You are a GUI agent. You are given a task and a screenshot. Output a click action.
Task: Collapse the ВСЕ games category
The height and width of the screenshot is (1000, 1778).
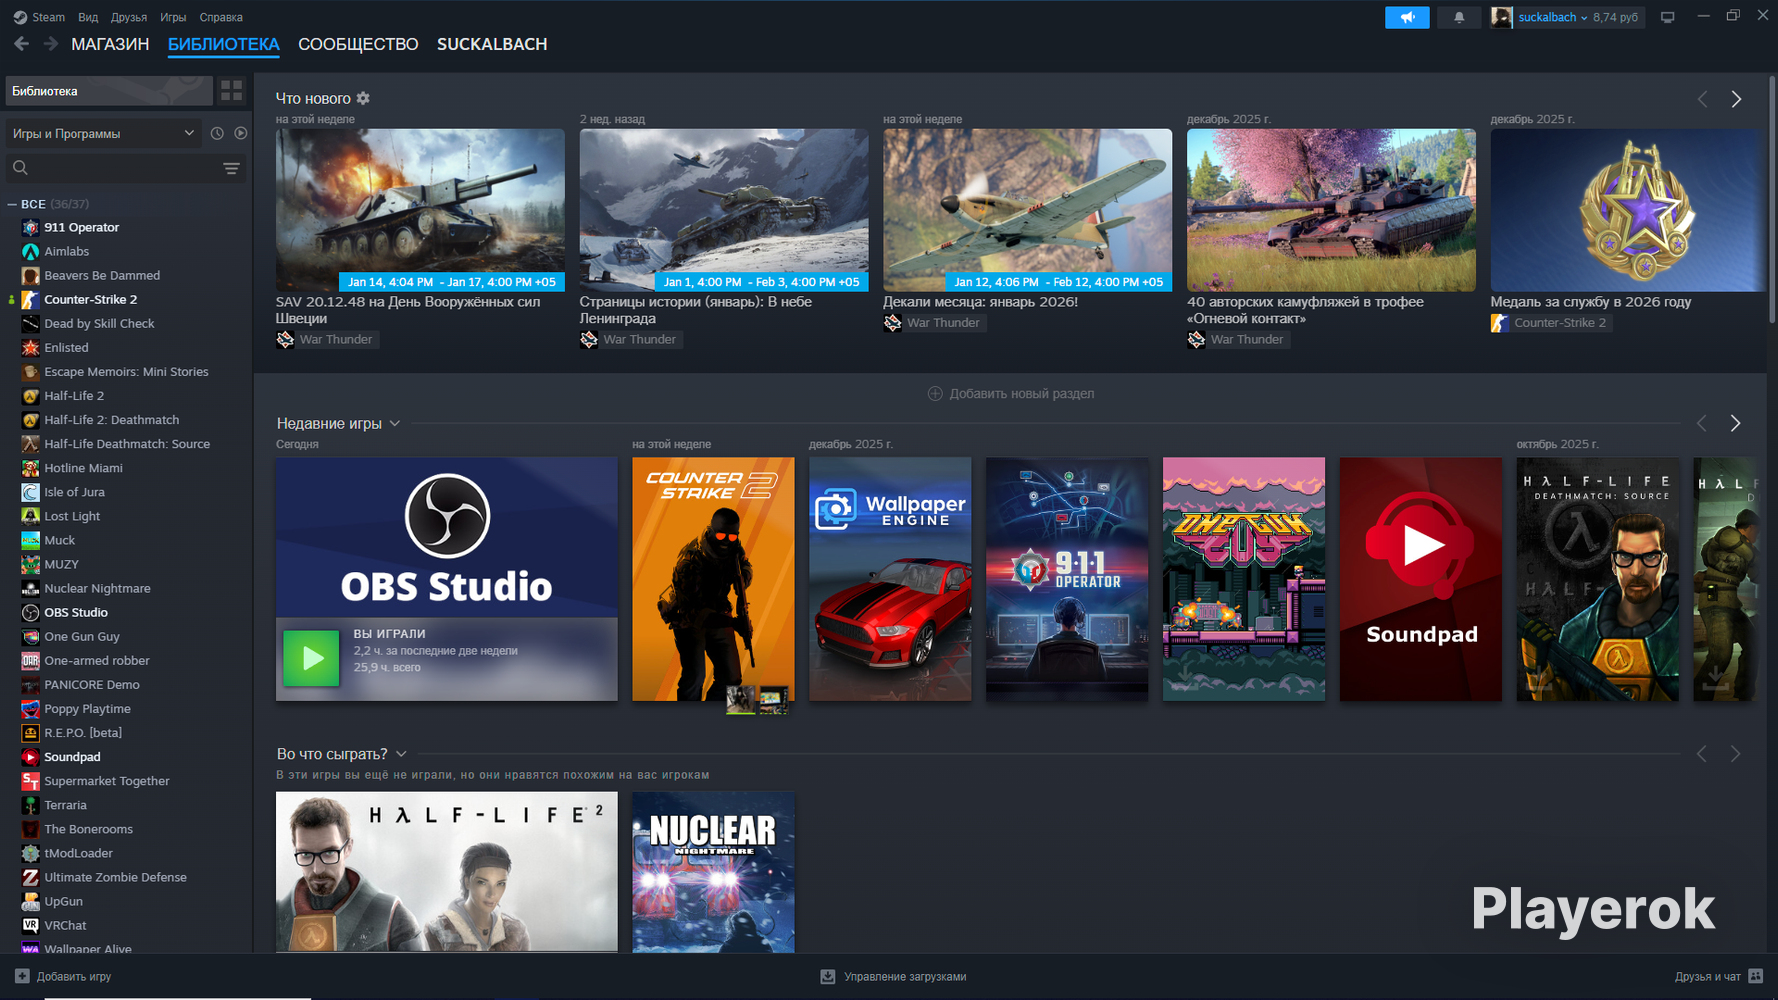12,204
